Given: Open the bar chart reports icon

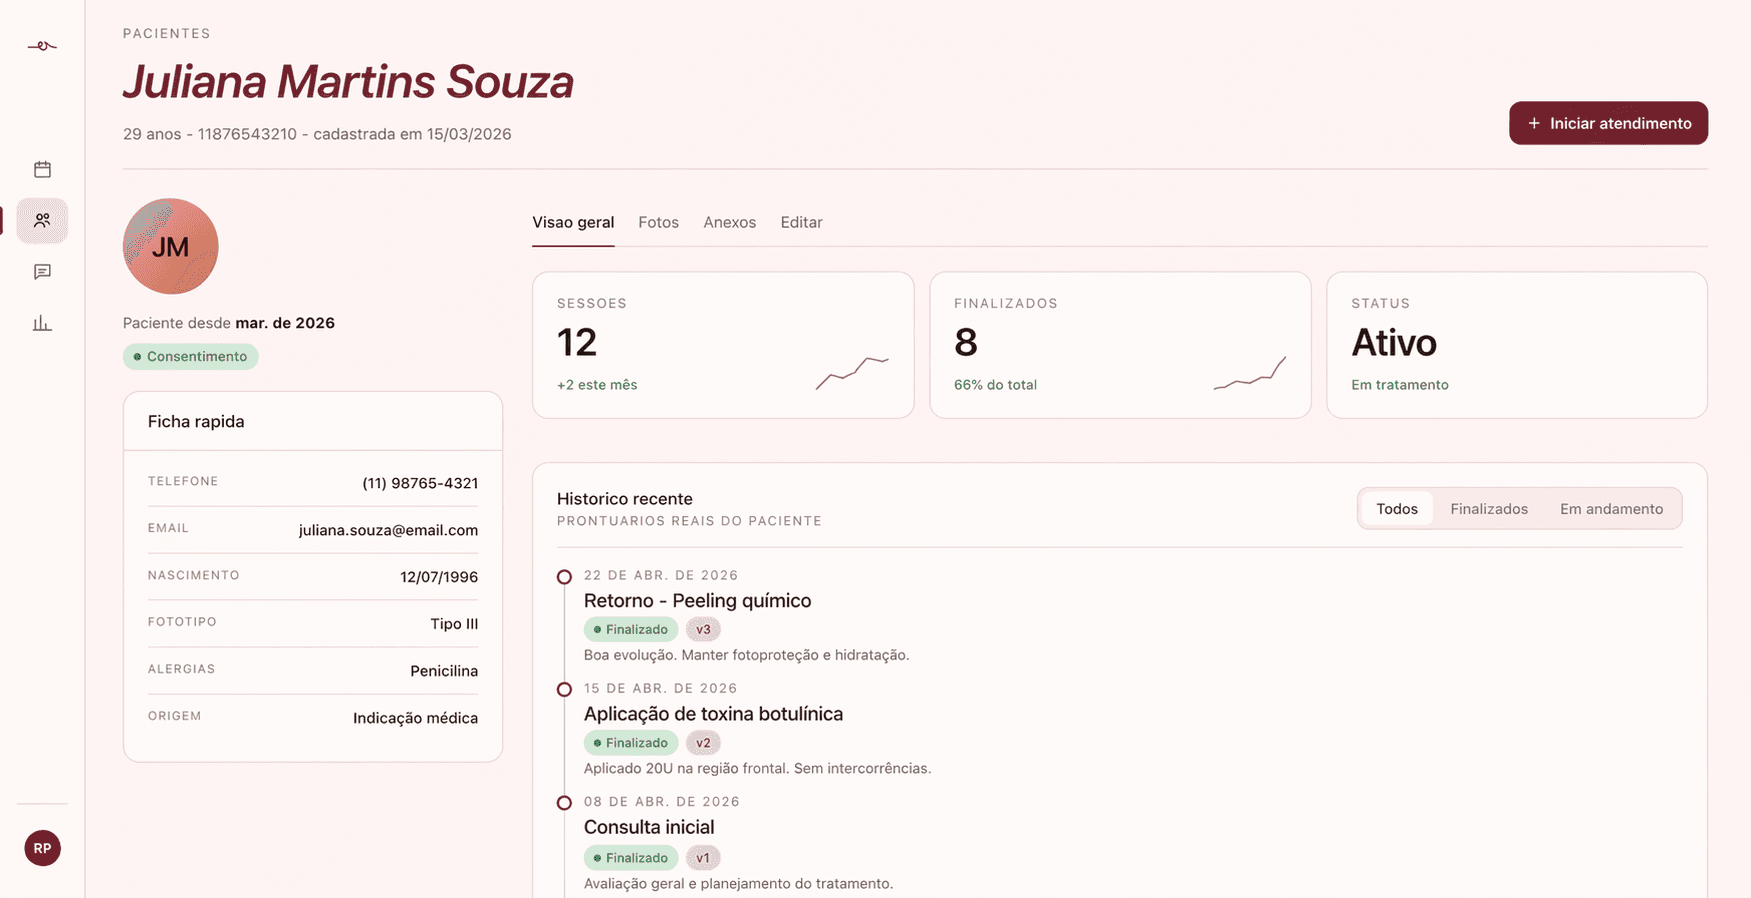Looking at the screenshot, I should 42,323.
